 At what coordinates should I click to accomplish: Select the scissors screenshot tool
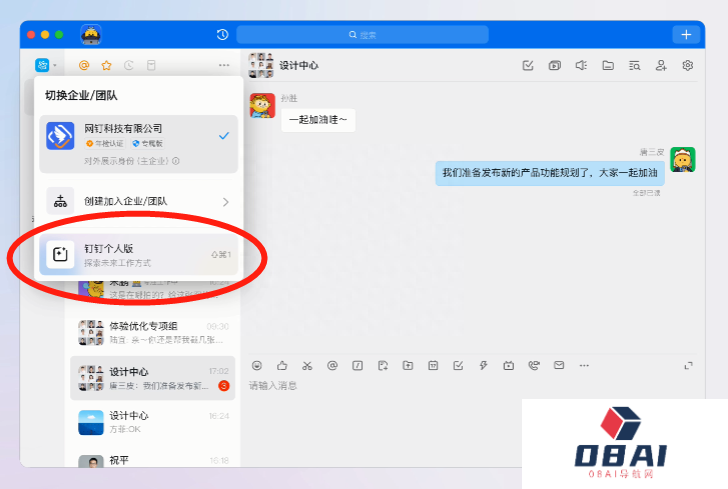tap(307, 366)
